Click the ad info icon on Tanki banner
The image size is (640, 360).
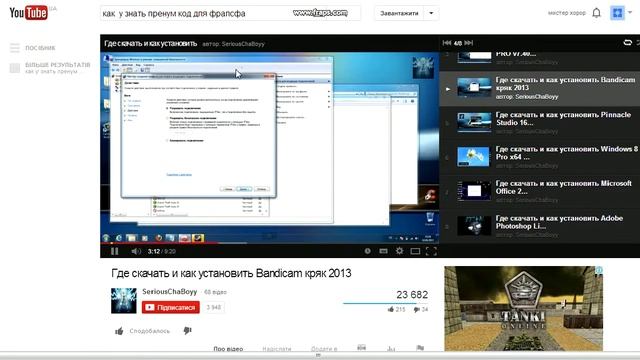599,270
